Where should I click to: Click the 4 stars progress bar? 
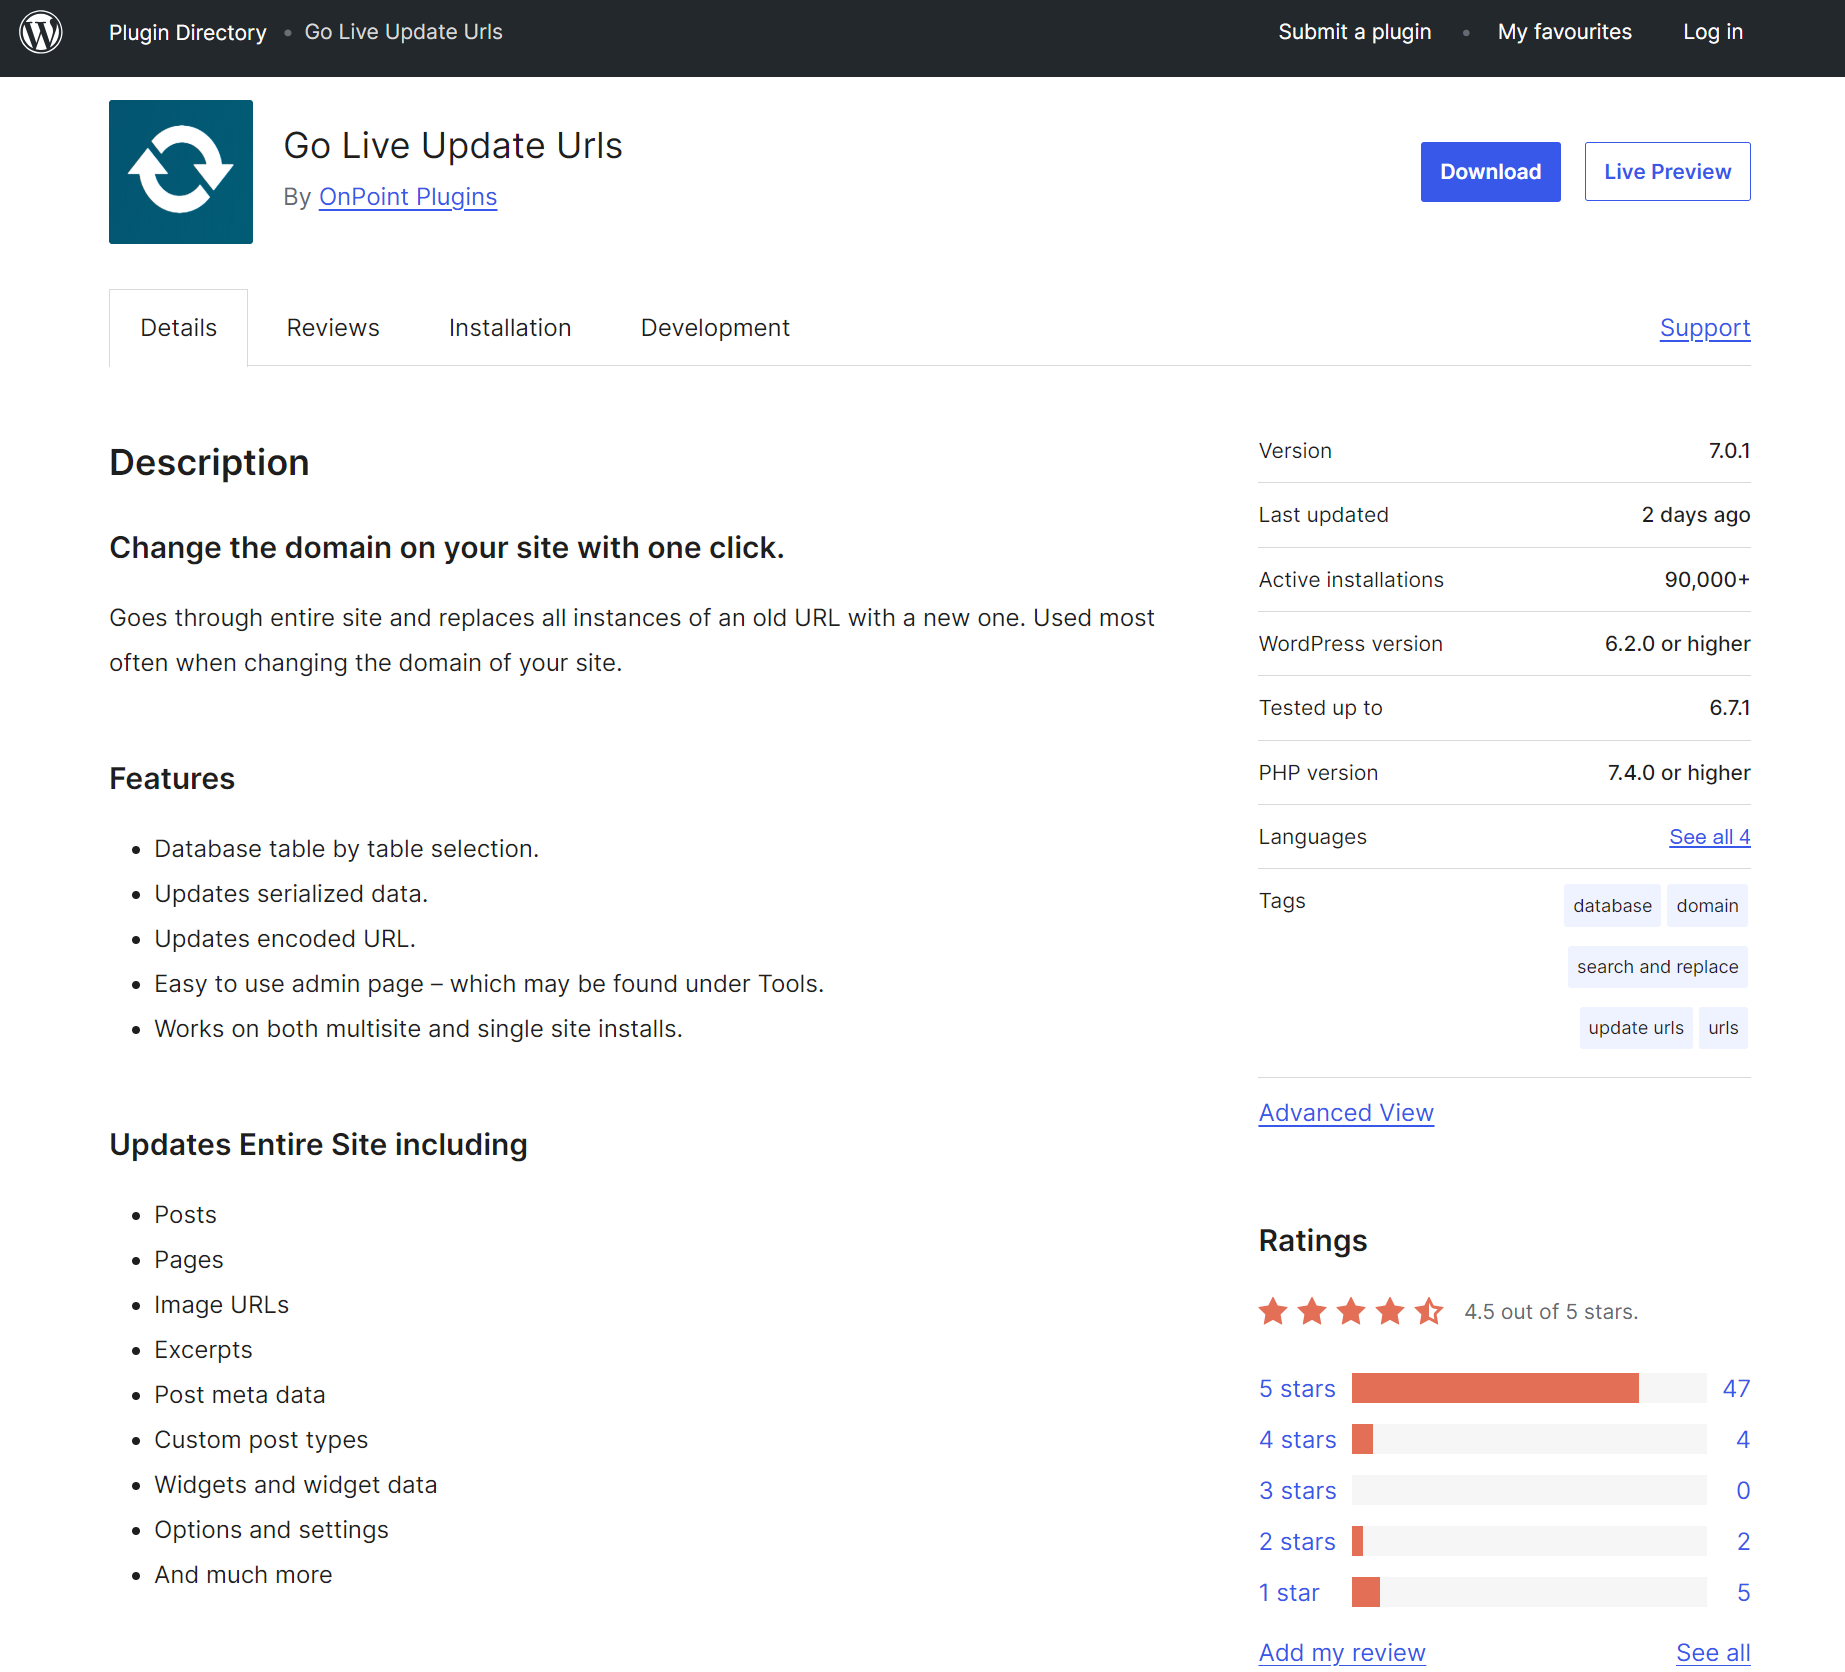1529,1439
